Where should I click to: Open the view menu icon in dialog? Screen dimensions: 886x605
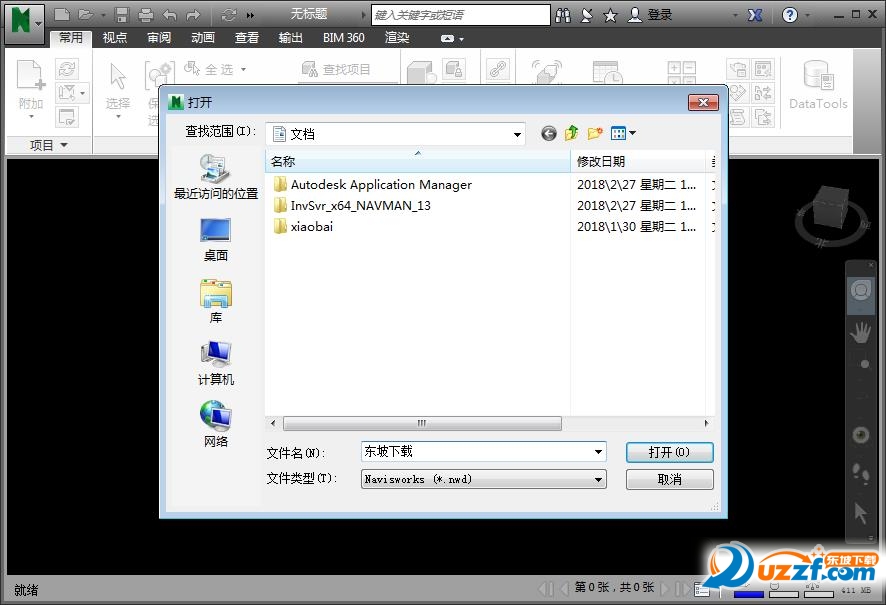623,133
